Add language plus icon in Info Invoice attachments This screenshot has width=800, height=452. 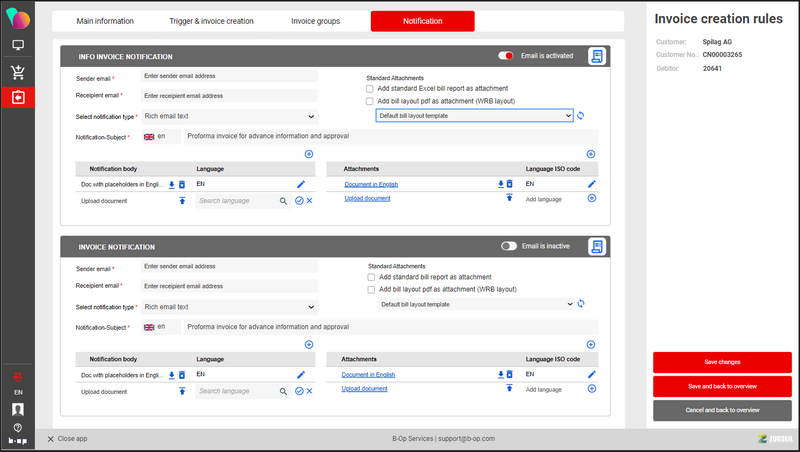coord(592,198)
